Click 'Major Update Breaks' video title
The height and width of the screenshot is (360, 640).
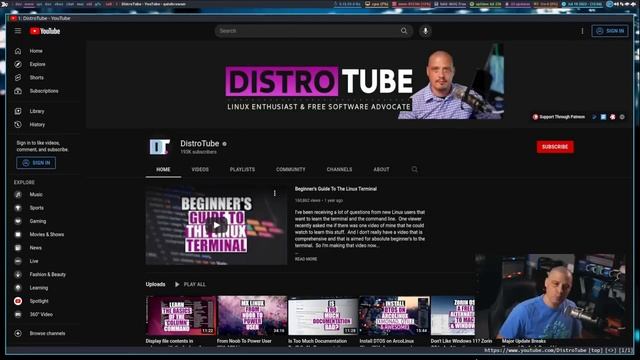tap(524, 341)
